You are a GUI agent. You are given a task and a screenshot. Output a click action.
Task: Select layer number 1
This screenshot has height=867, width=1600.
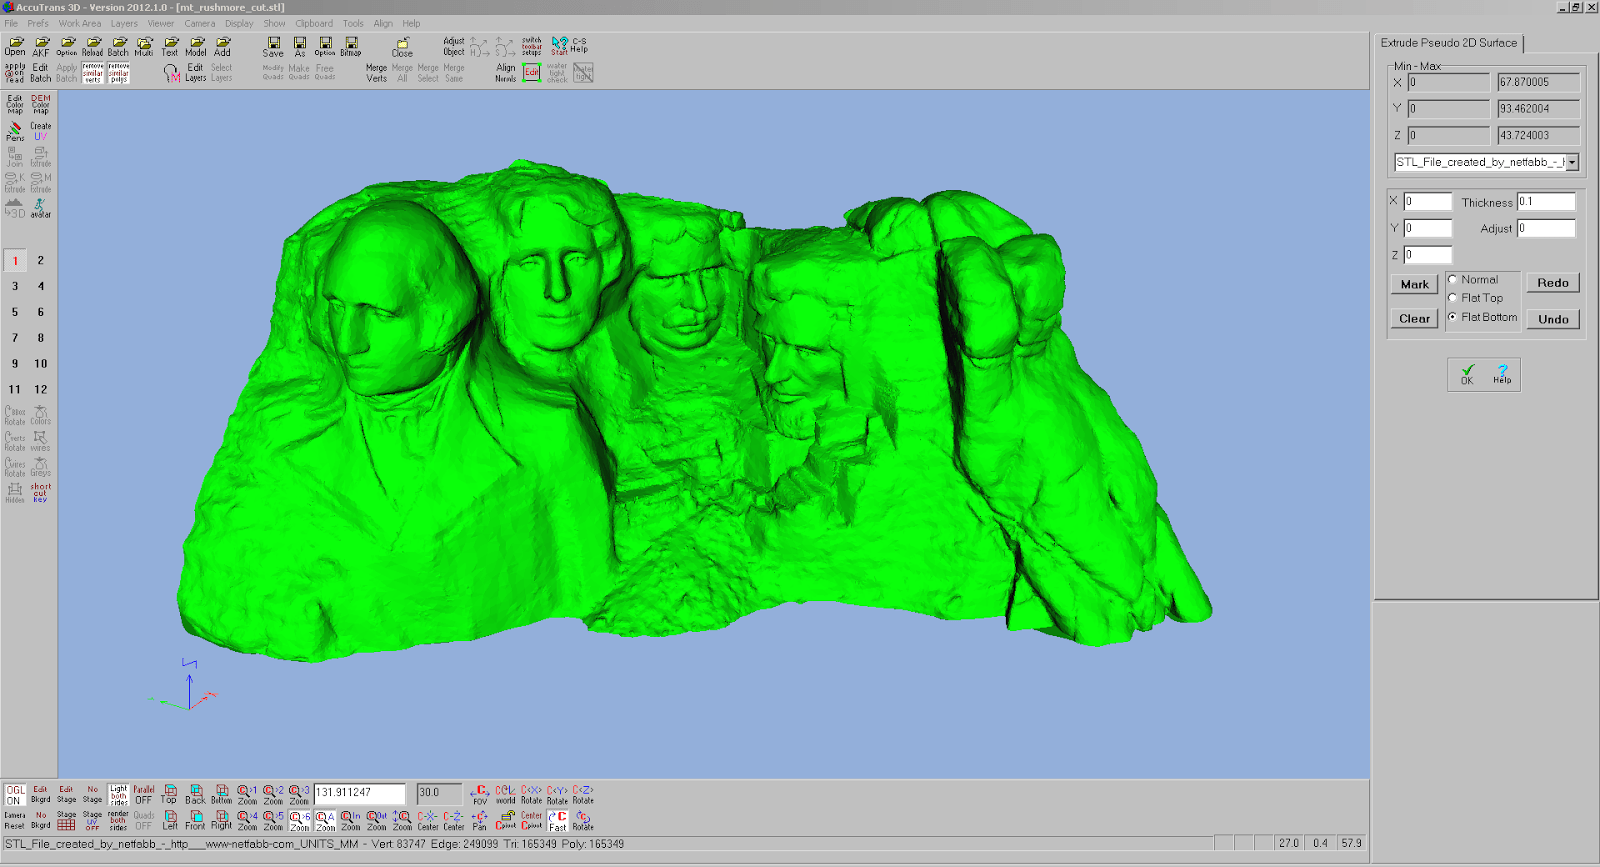click(x=15, y=261)
